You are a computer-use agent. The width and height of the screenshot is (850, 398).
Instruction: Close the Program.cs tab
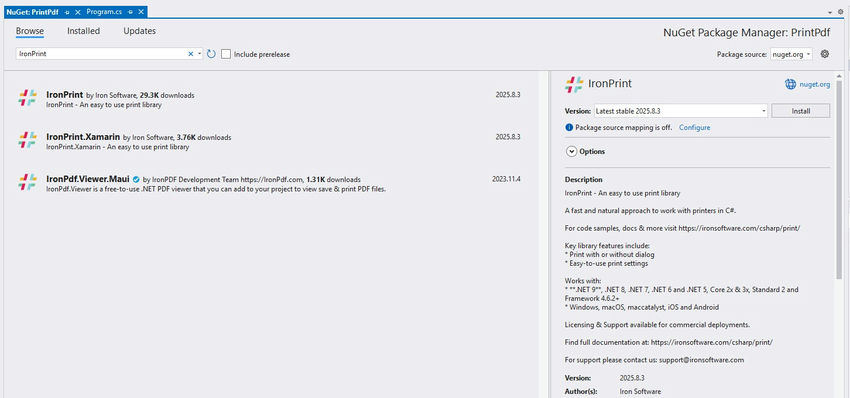[x=141, y=12]
